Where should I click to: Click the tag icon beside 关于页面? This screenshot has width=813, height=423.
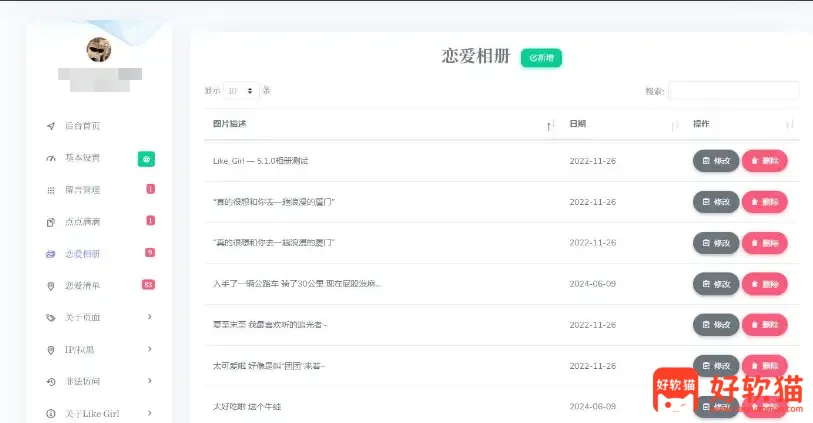(x=51, y=318)
